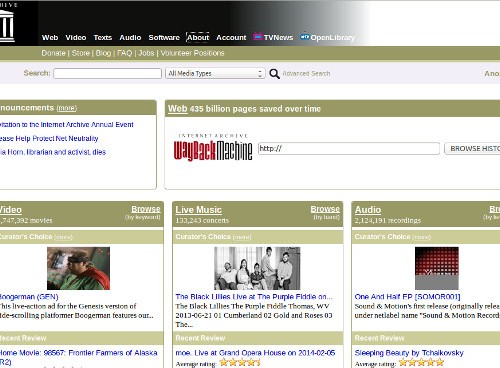Open the Boogerman (GEN) video link
Viewport: 500px width, 368px height.
coord(29,297)
